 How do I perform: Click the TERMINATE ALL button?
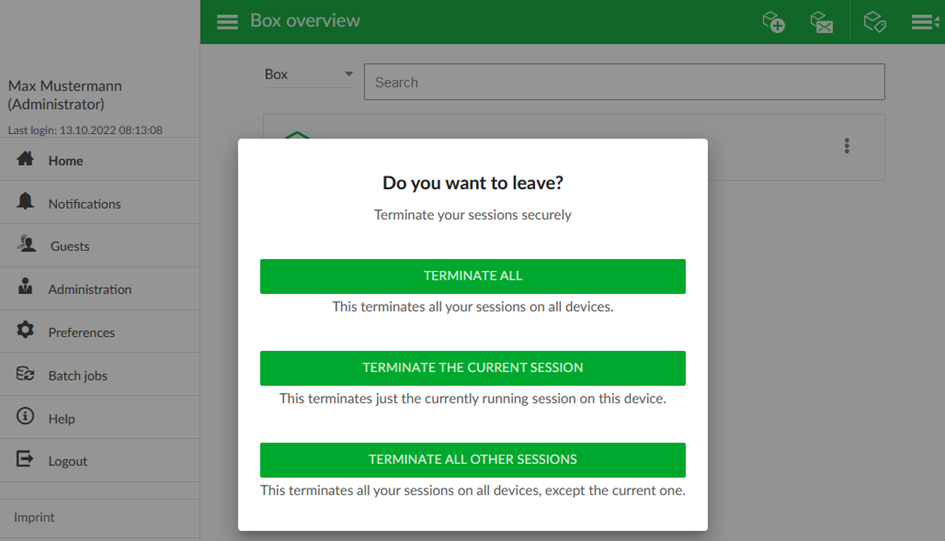pyautogui.click(x=472, y=277)
